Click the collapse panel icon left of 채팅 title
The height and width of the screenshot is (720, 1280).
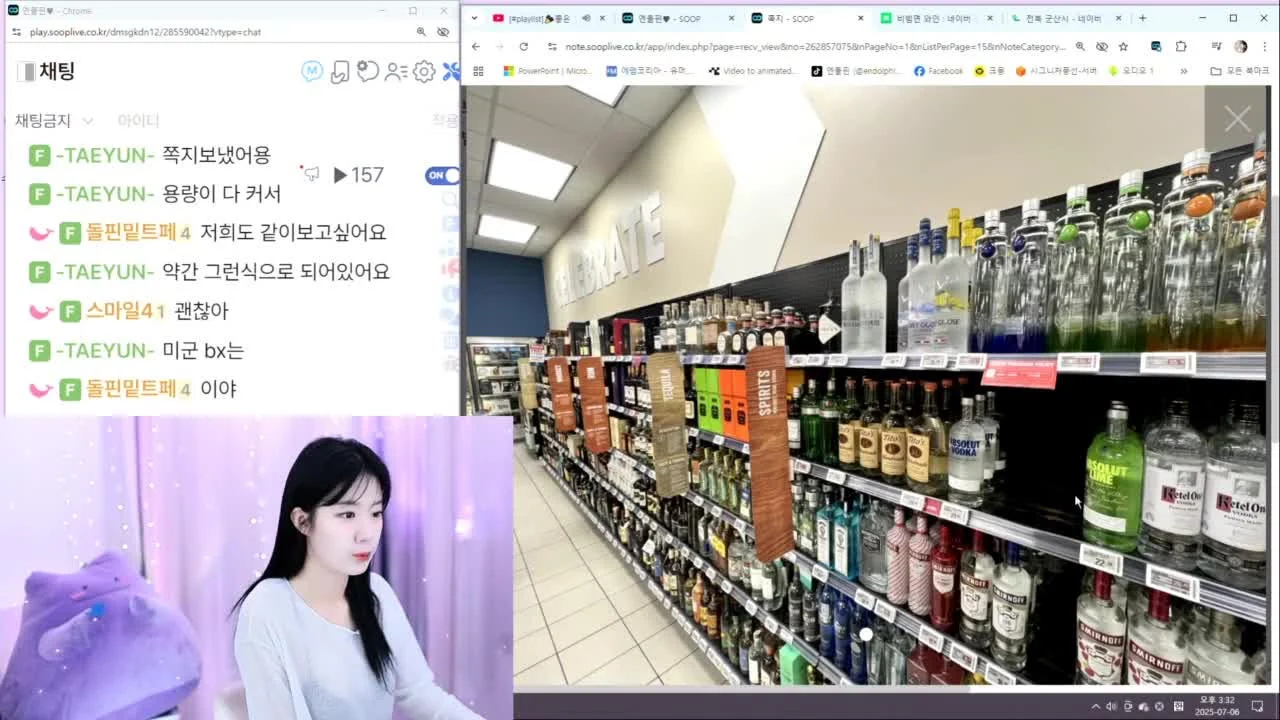[26, 71]
